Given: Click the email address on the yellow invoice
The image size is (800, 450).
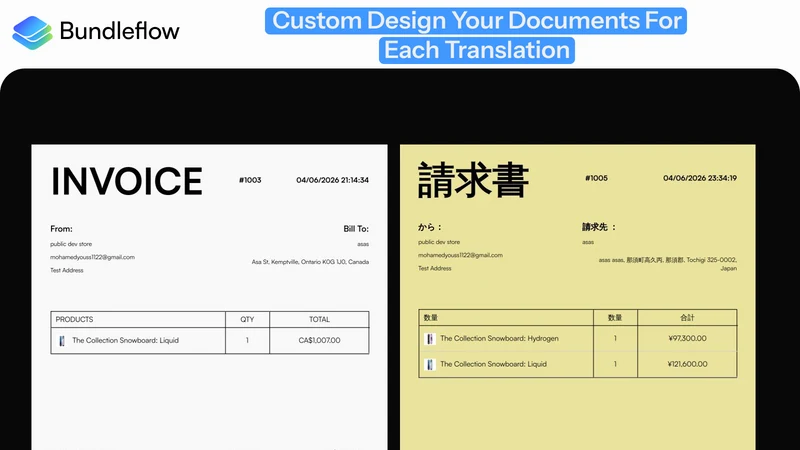Looking at the screenshot, I should (460, 255).
